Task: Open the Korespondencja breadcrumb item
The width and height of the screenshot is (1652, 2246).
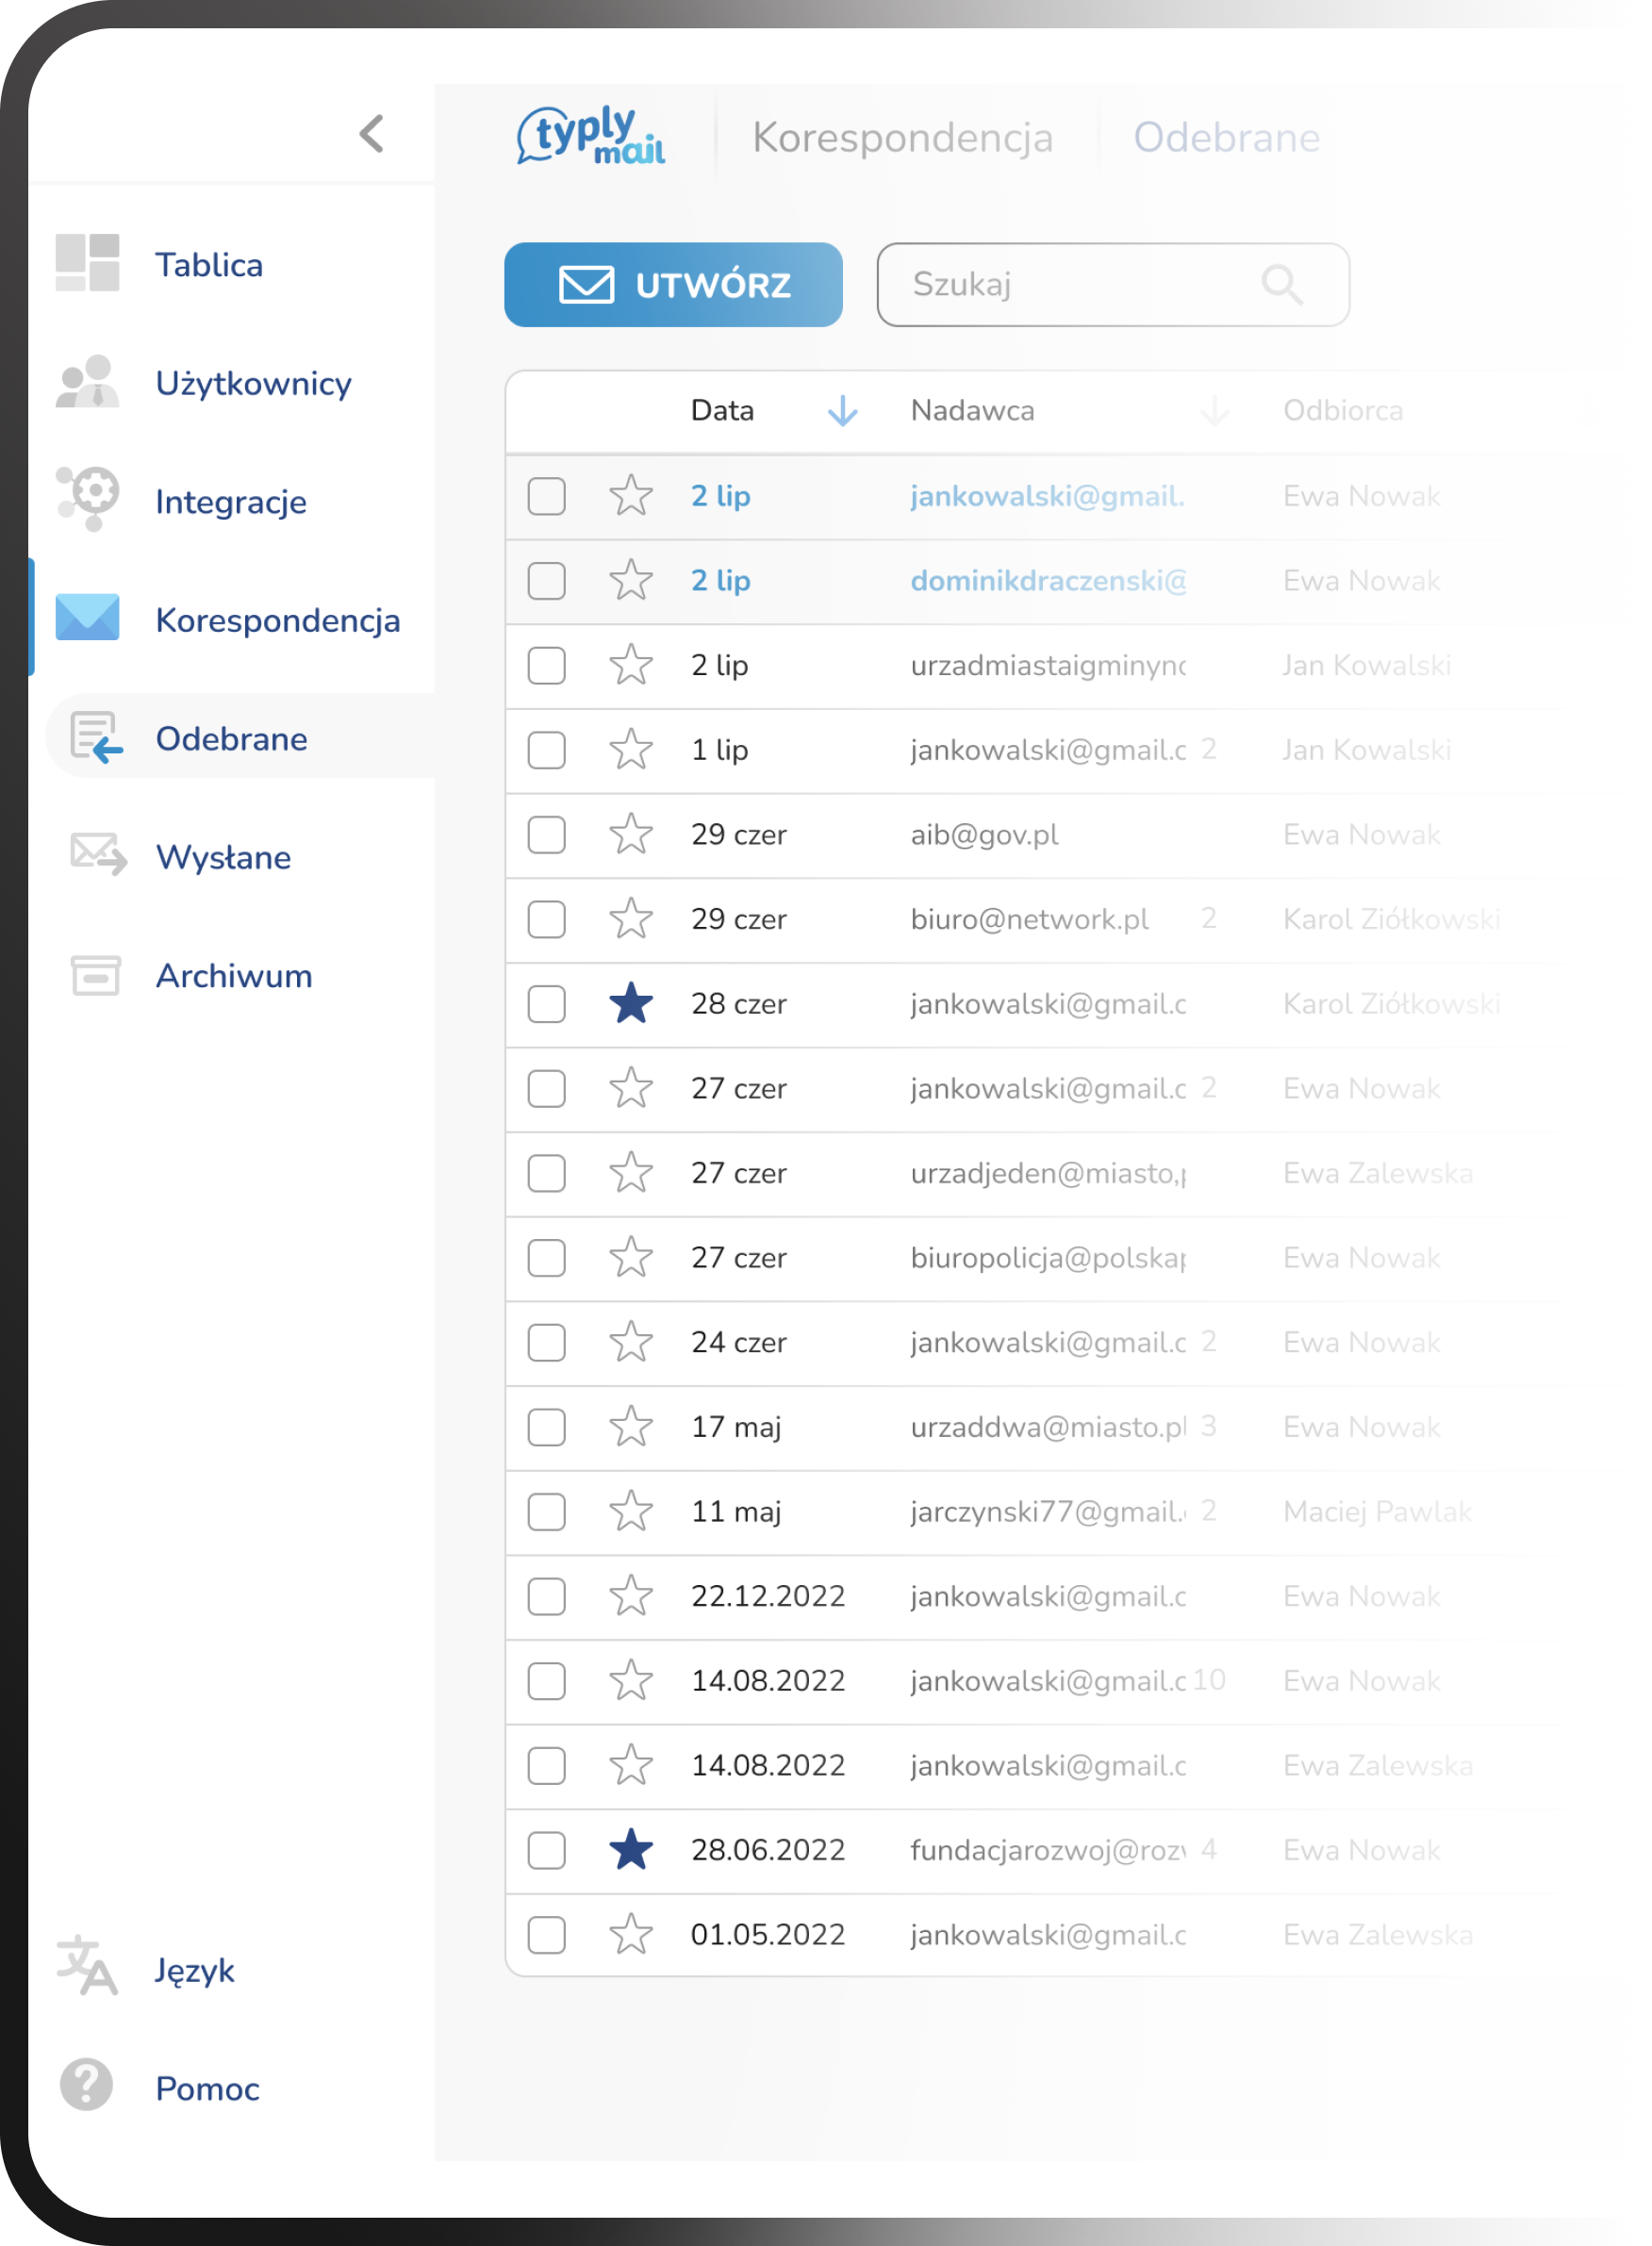Action: tap(904, 137)
